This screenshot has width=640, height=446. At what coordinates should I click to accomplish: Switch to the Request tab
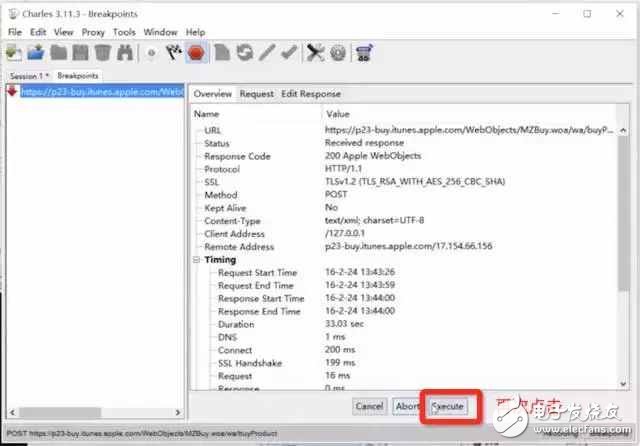pos(256,94)
